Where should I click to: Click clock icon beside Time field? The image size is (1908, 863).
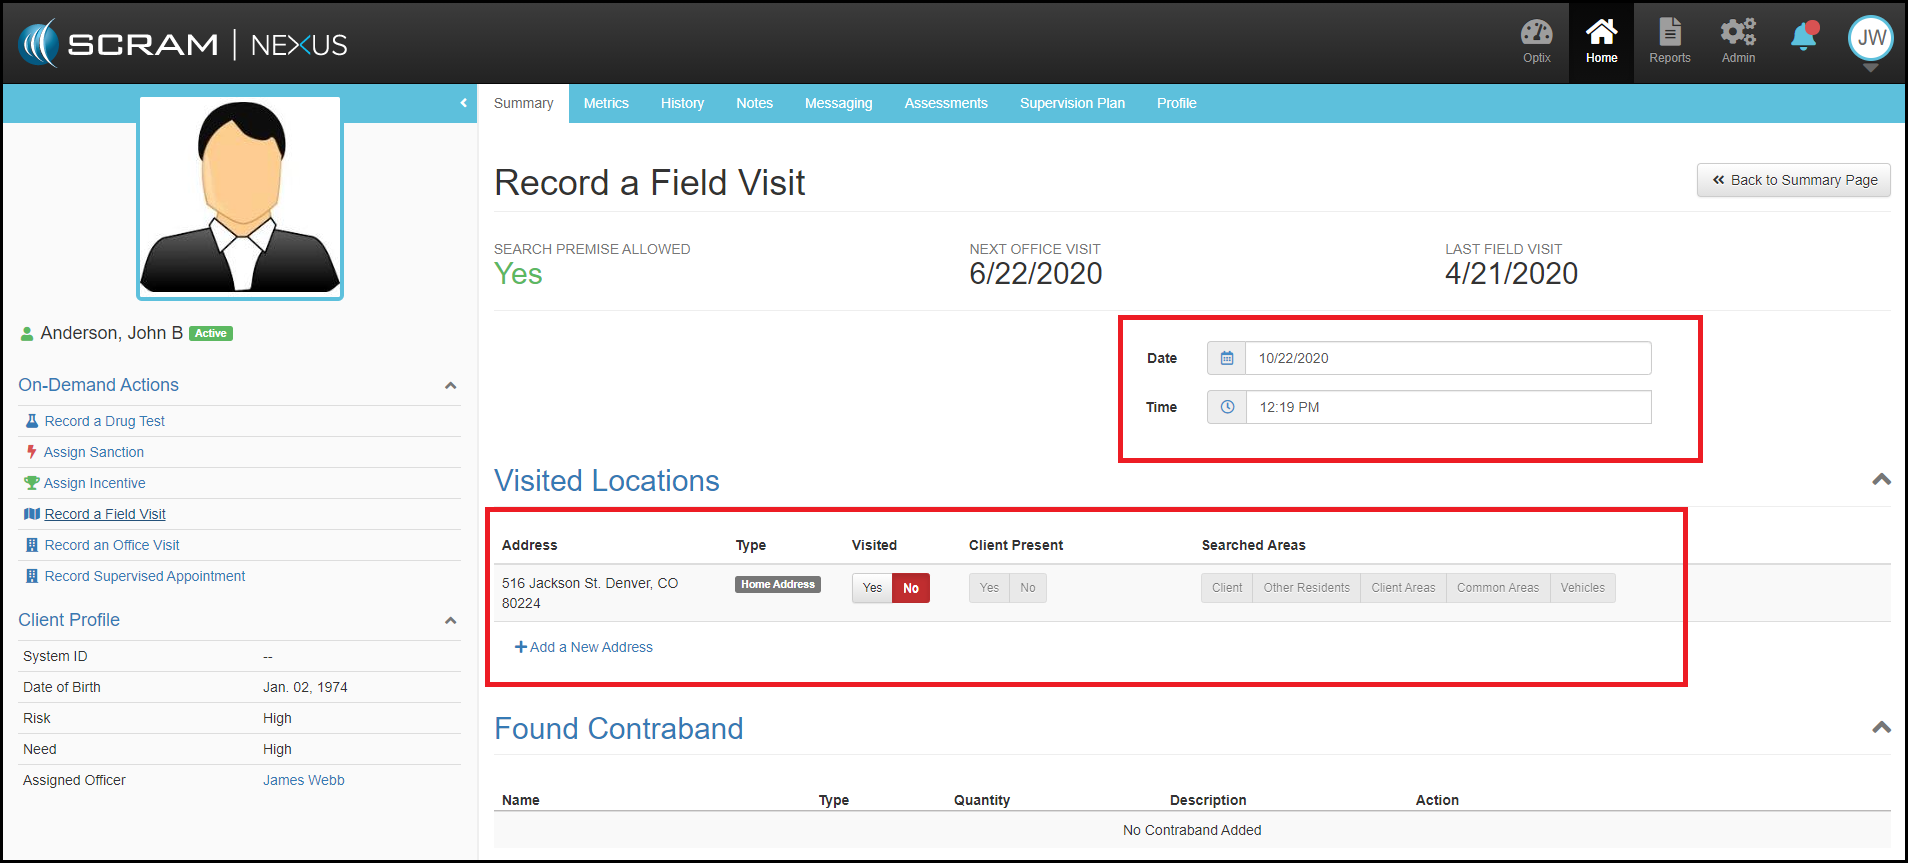[x=1227, y=407]
